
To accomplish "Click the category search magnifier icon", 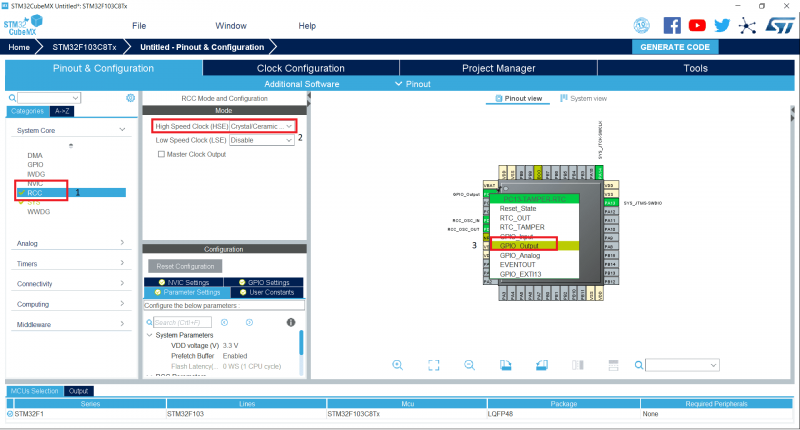I will pyautogui.click(x=12, y=98).
